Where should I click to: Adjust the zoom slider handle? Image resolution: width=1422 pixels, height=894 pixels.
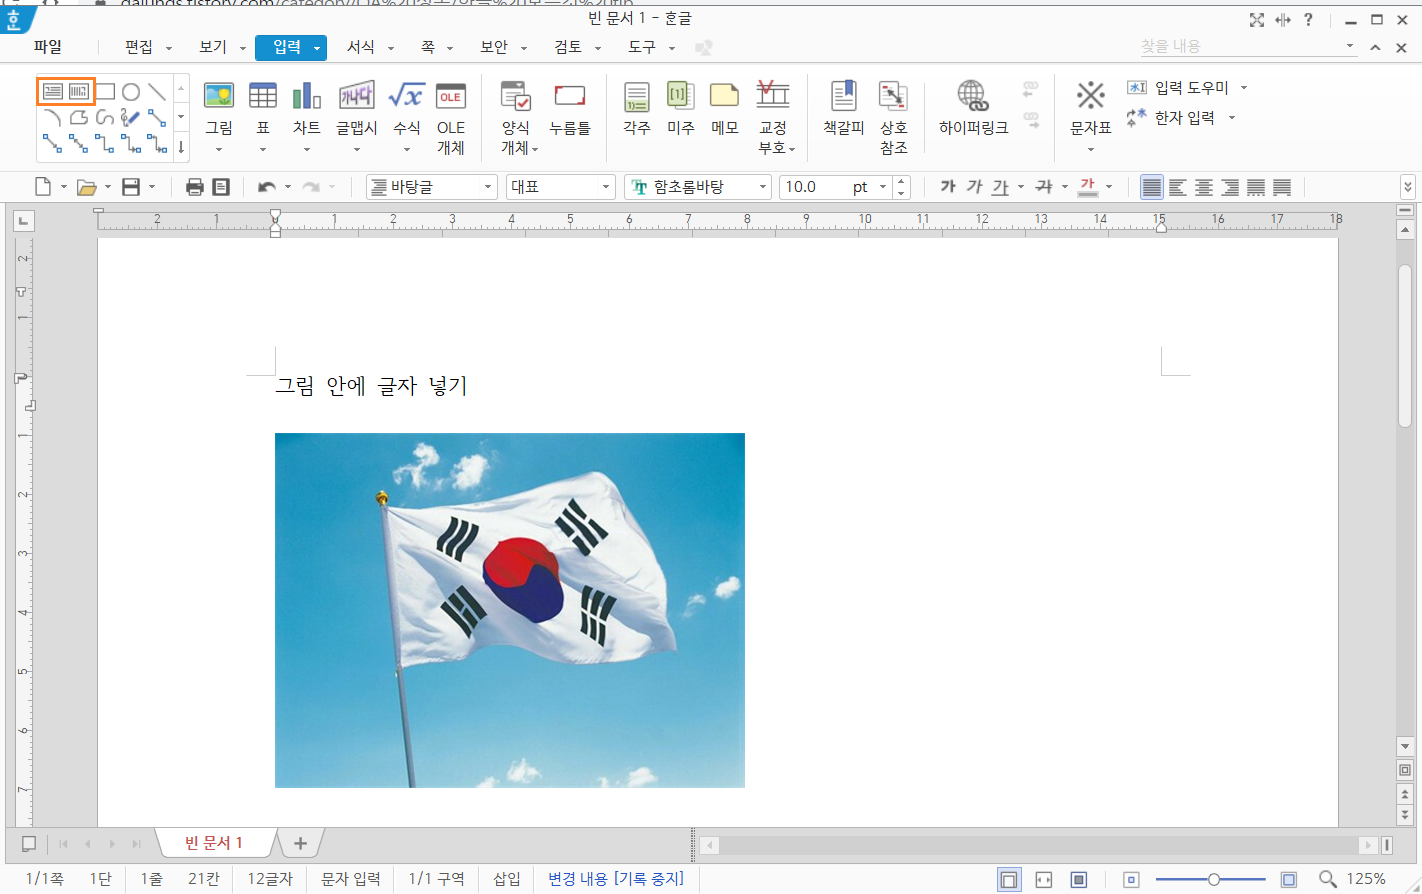[1214, 880]
